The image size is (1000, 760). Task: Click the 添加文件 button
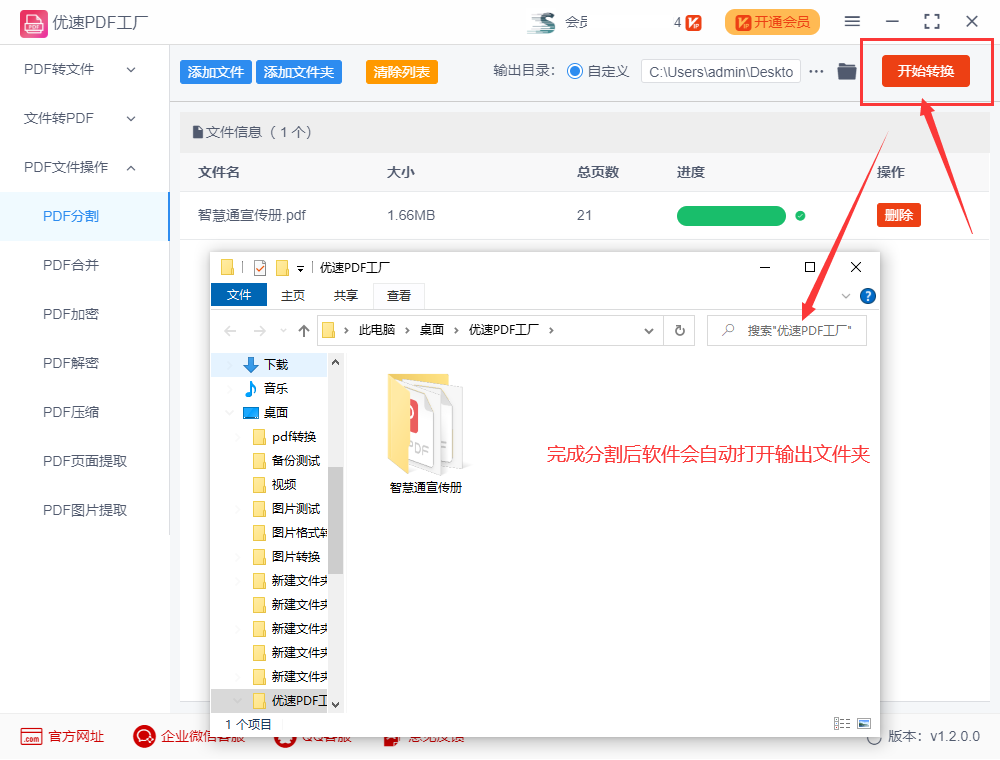(216, 72)
